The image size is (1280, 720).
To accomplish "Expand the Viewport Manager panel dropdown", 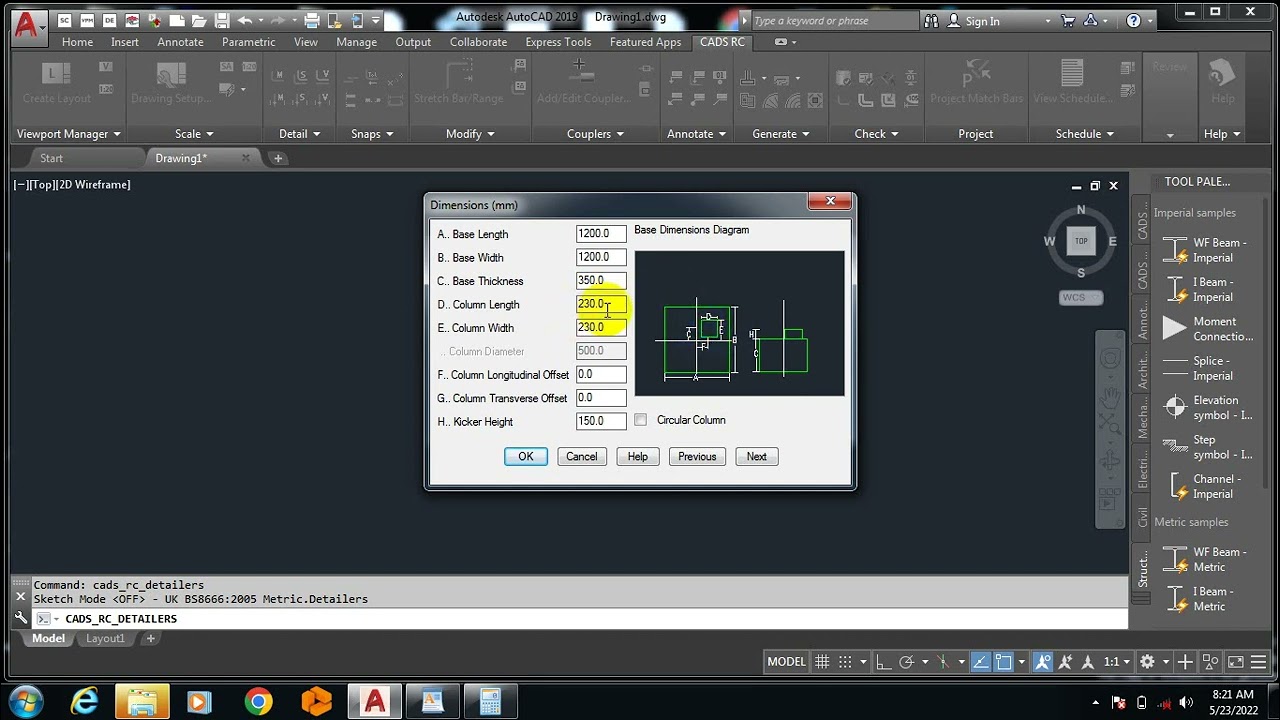I will click(x=68, y=134).
